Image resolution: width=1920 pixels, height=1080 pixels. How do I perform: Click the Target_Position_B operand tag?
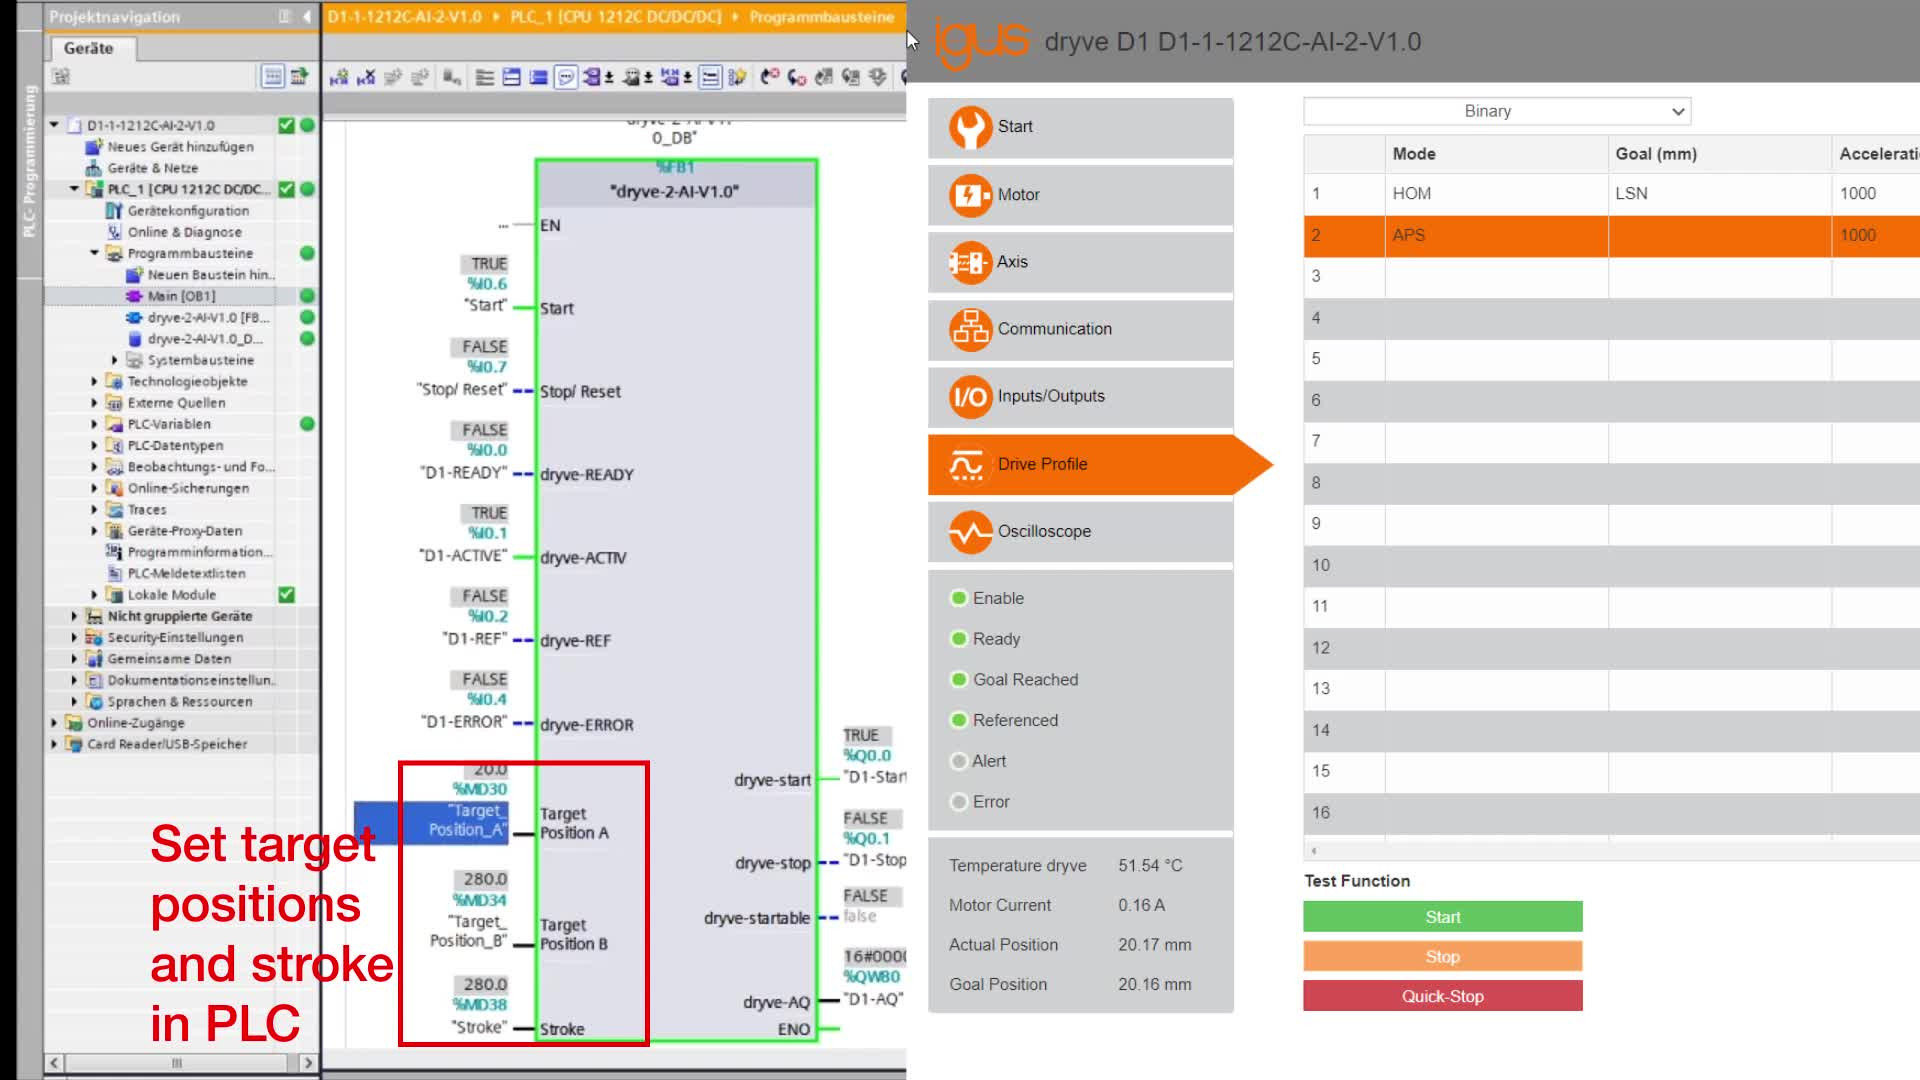(x=467, y=931)
